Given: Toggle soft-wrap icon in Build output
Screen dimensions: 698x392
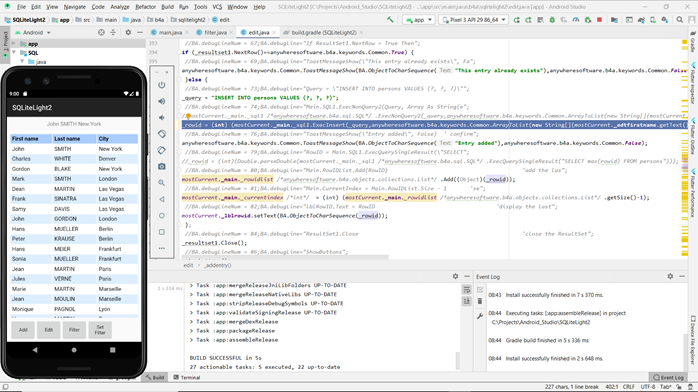Looking at the screenshot, I should [467, 290].
